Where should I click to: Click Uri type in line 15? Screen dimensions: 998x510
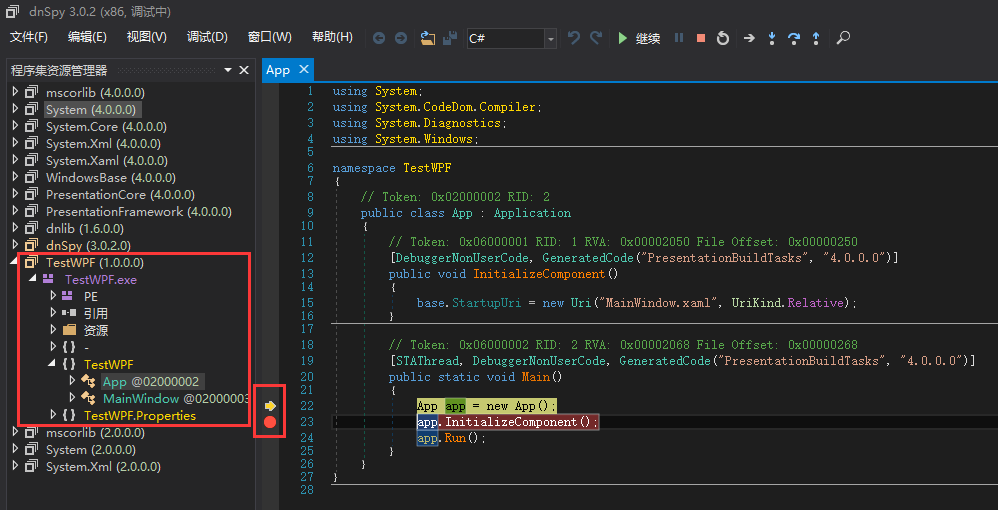(x=580, y=303)
